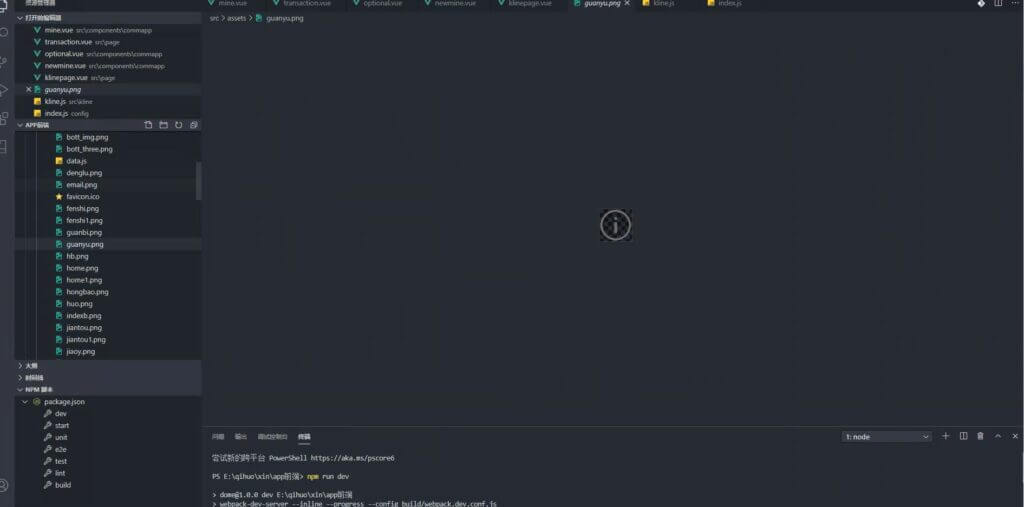Split the terminal panel
This screenshot has width=1024, height=507.
pyautogui.click(x=963, y=436)
